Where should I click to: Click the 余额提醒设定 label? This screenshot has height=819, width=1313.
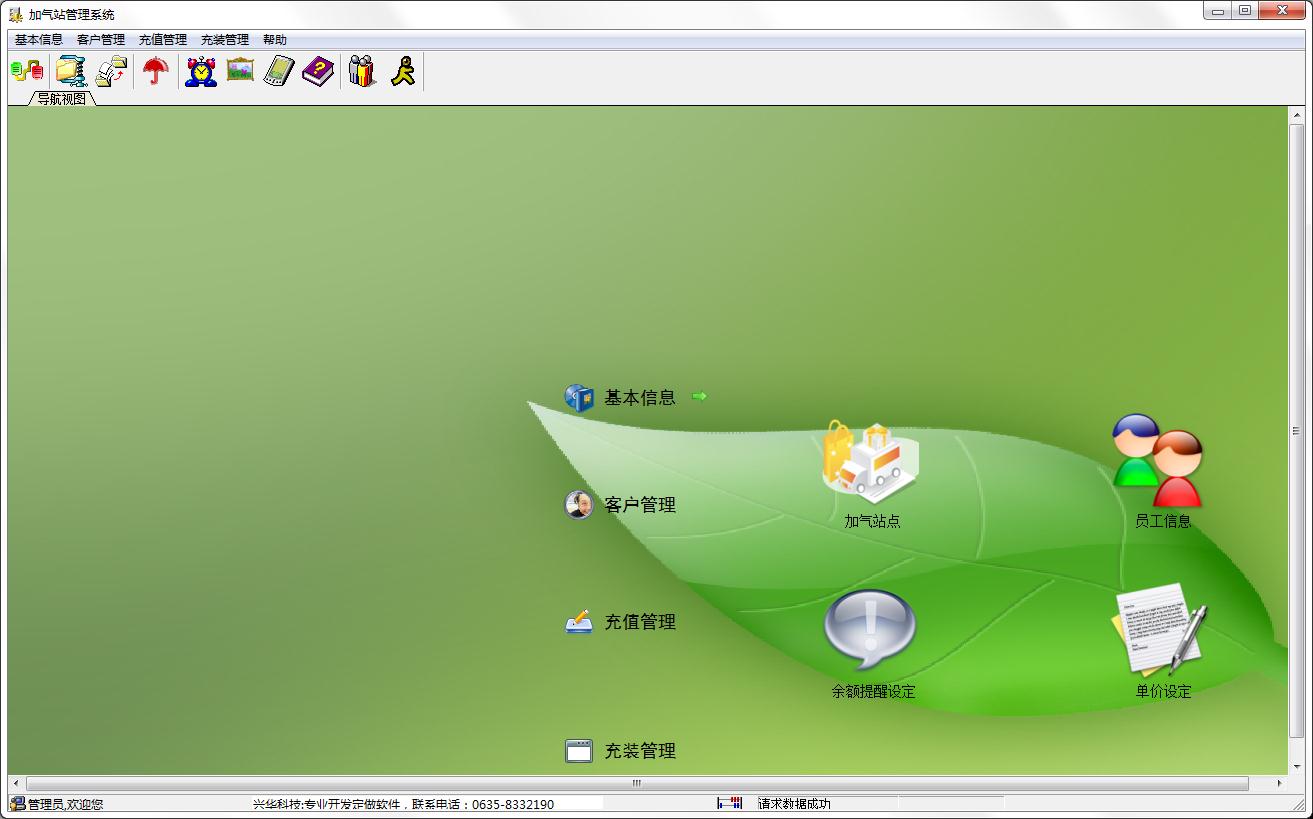873,691
